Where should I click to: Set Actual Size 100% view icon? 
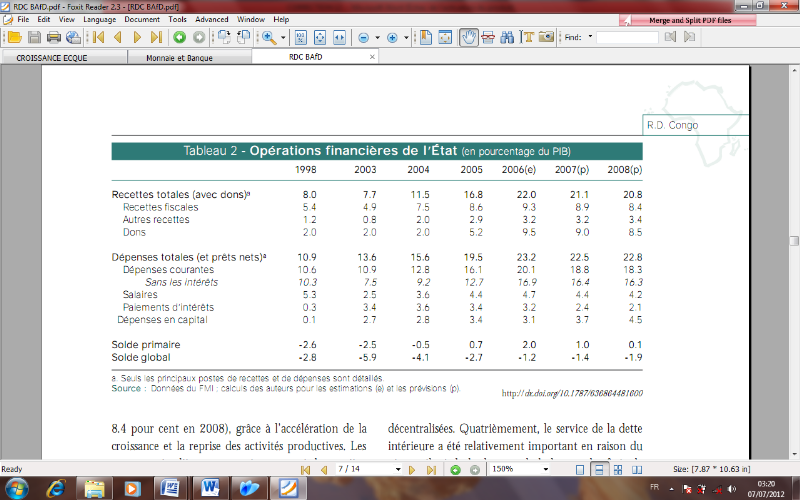coord(301,37)
